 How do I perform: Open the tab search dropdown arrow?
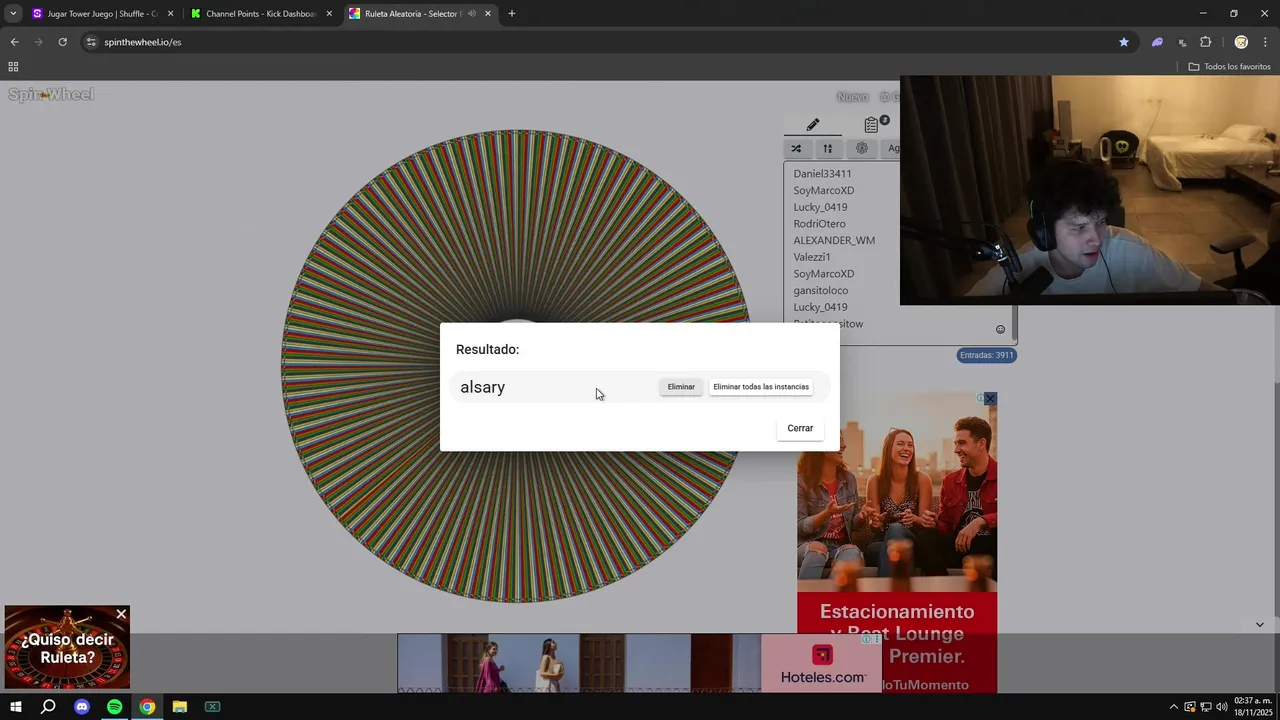[x=13, y=14]
